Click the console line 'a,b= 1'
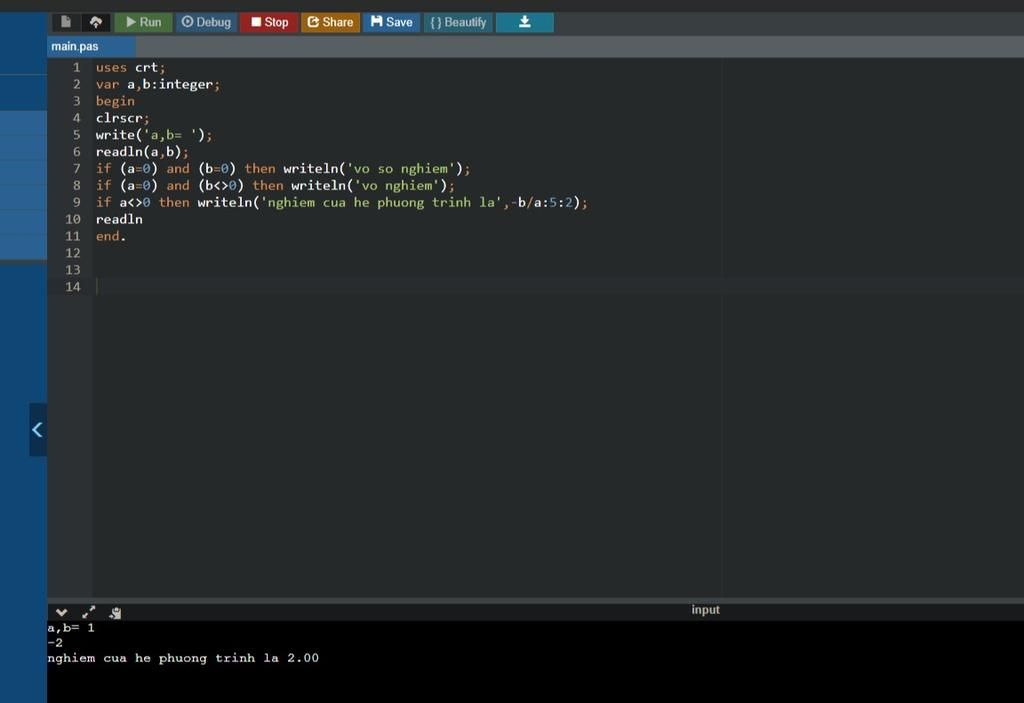The height and width of the screenshot is (703, 1024). pos(71,628)
